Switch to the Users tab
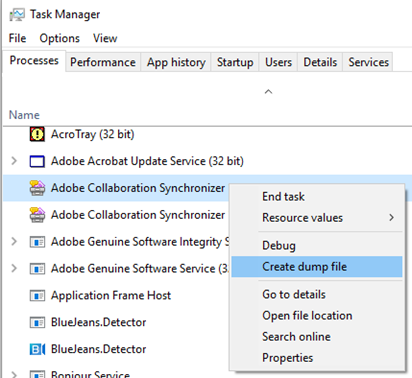 click(x=278, y=62)
